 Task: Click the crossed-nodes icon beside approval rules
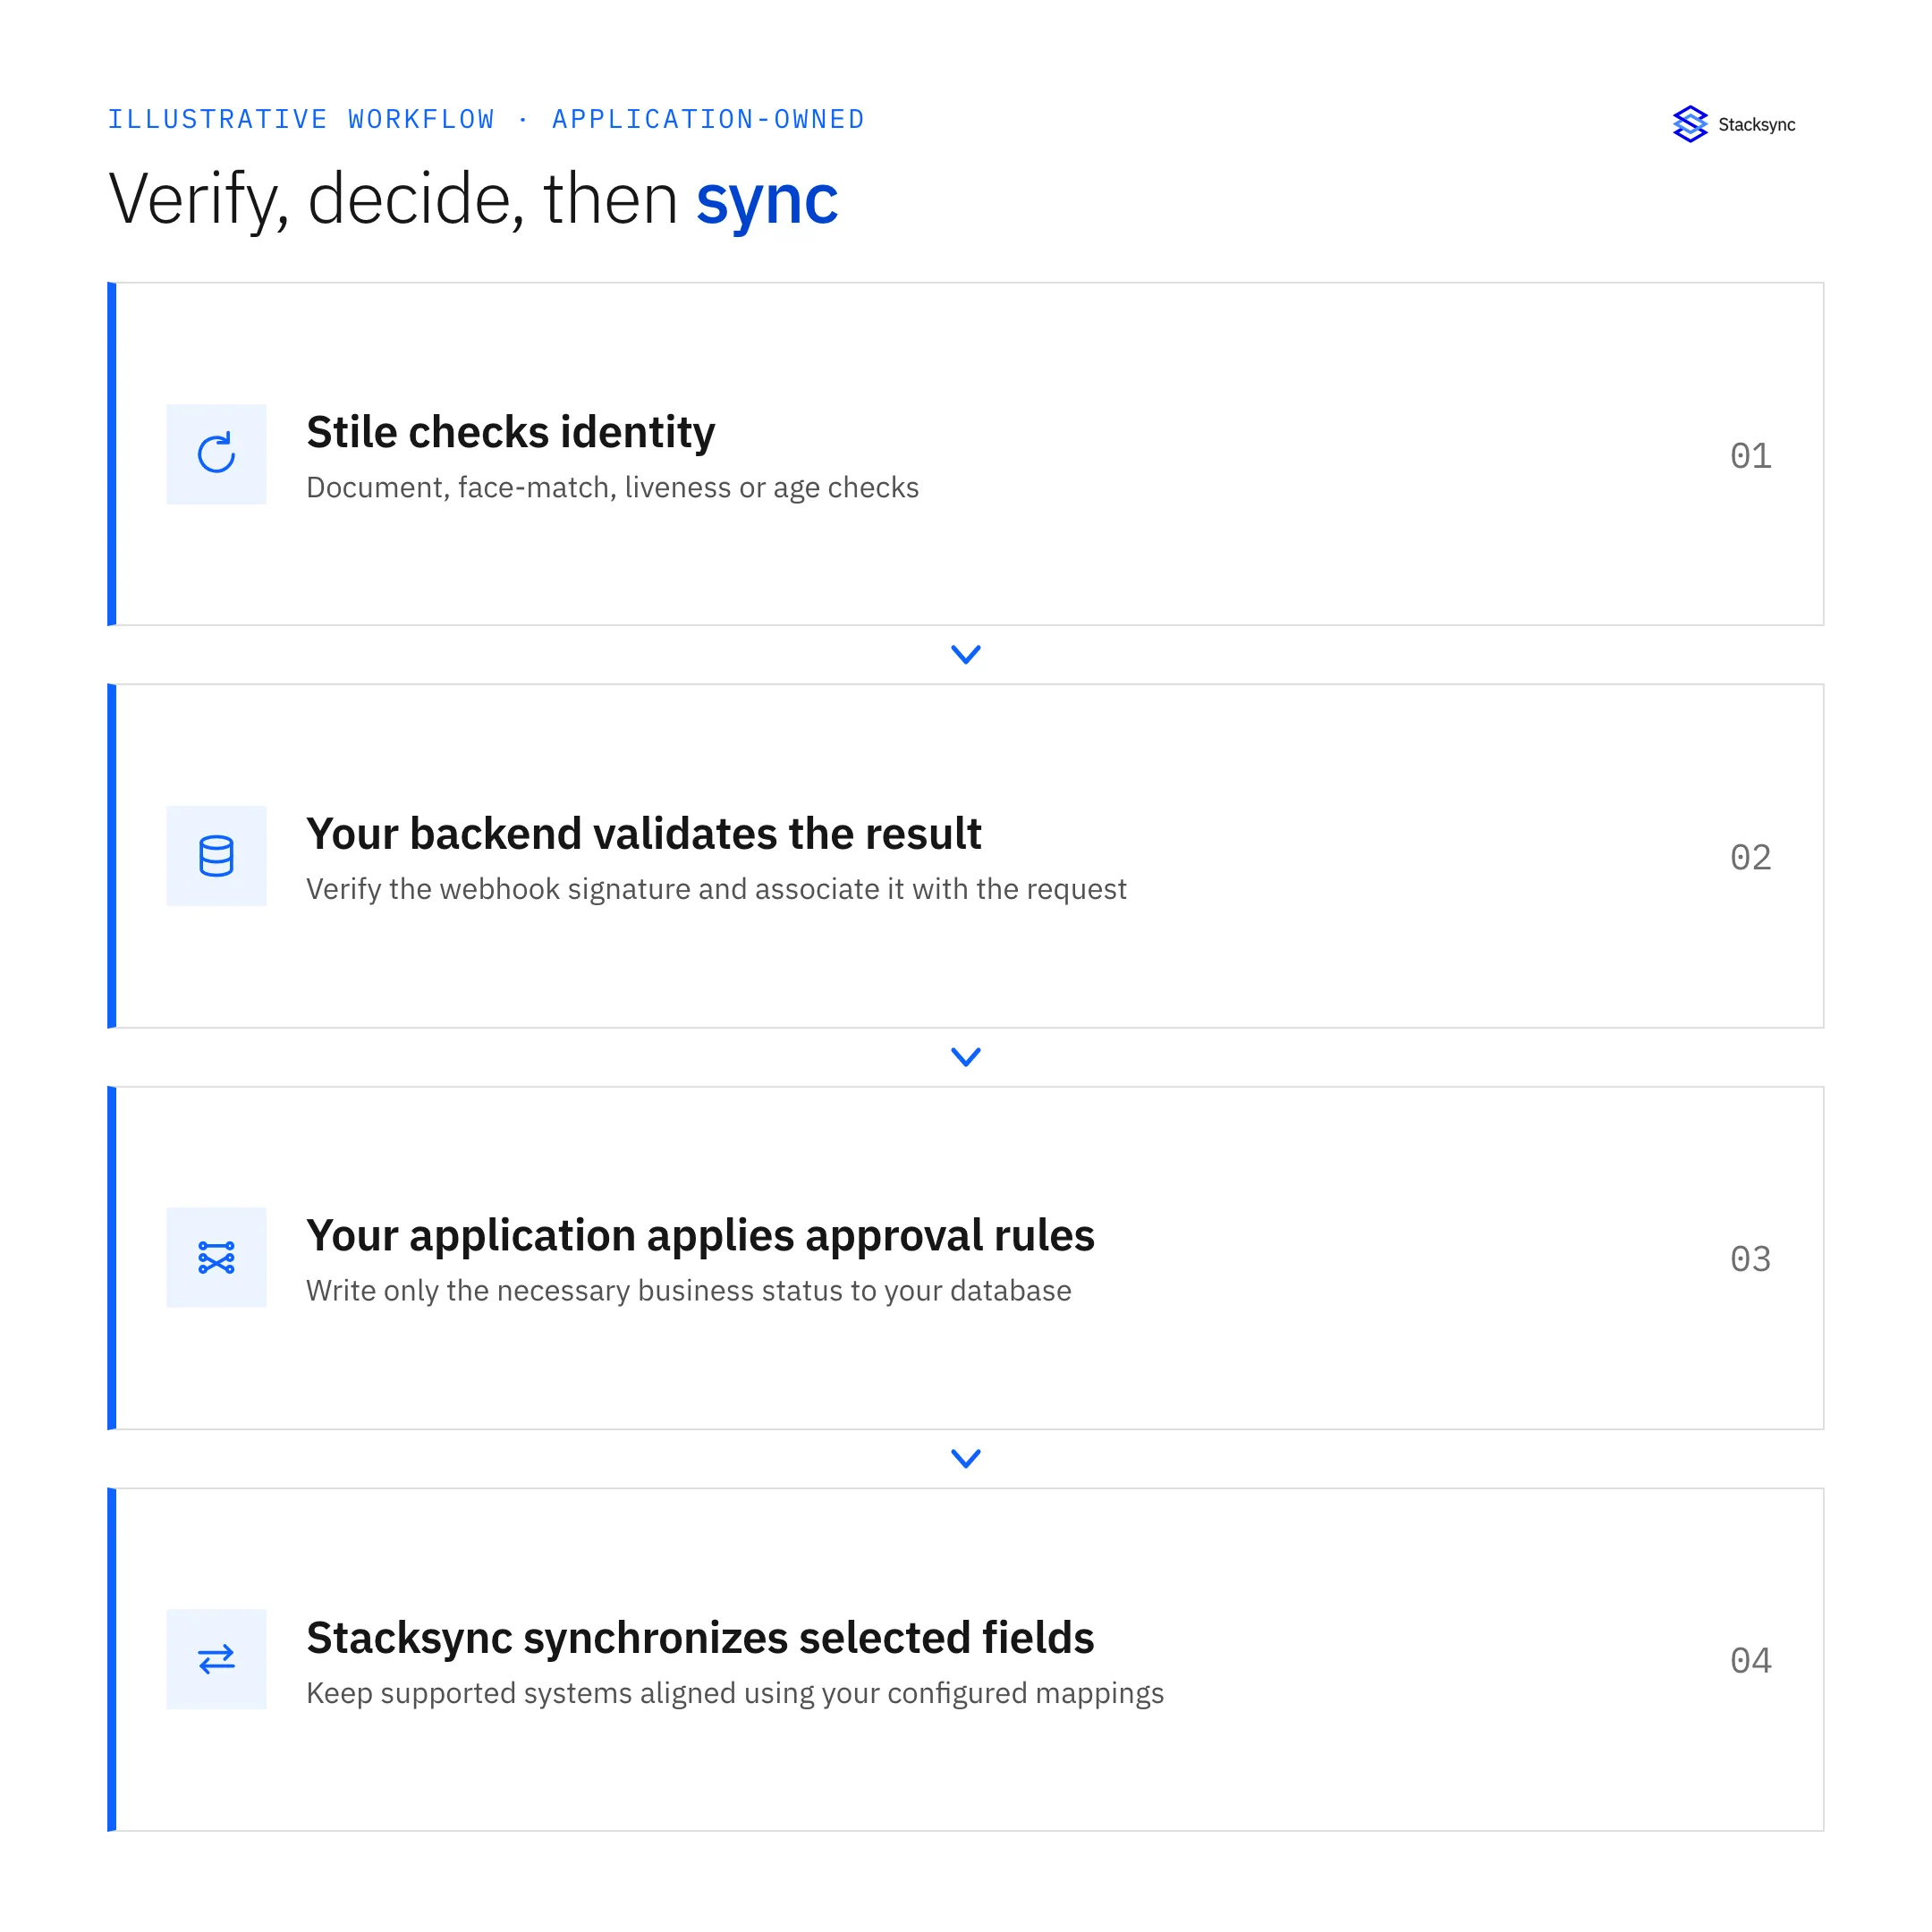(216, 1257)
